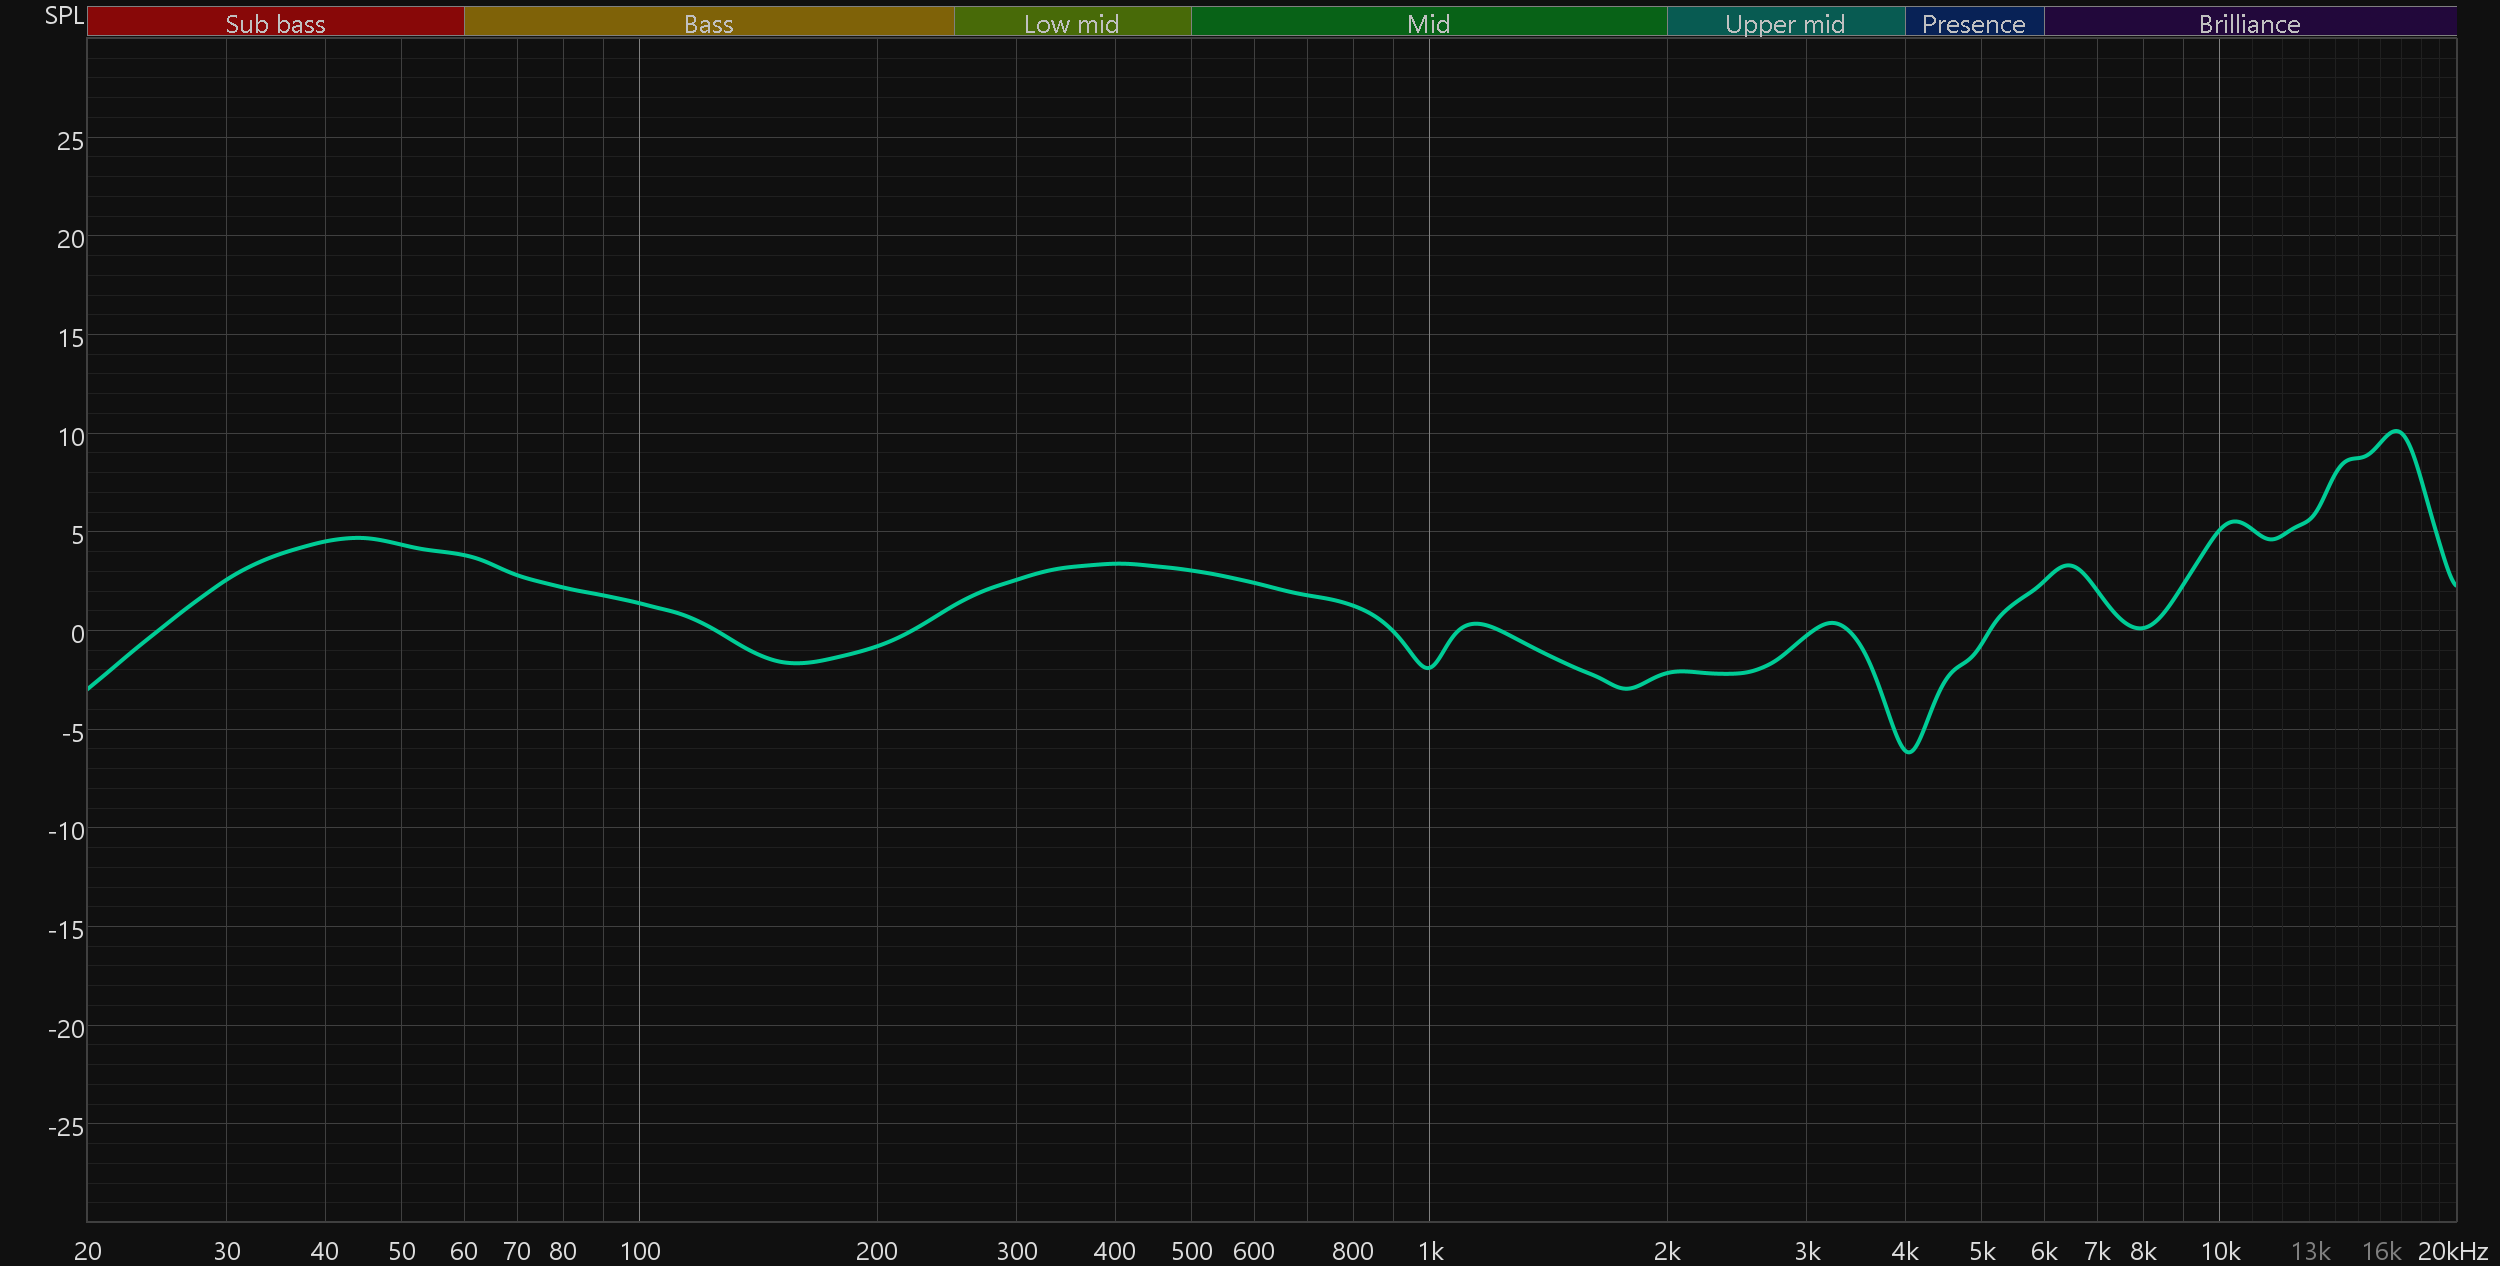
Task: Click the 0 dB axis label
Action: coord(77,634)
